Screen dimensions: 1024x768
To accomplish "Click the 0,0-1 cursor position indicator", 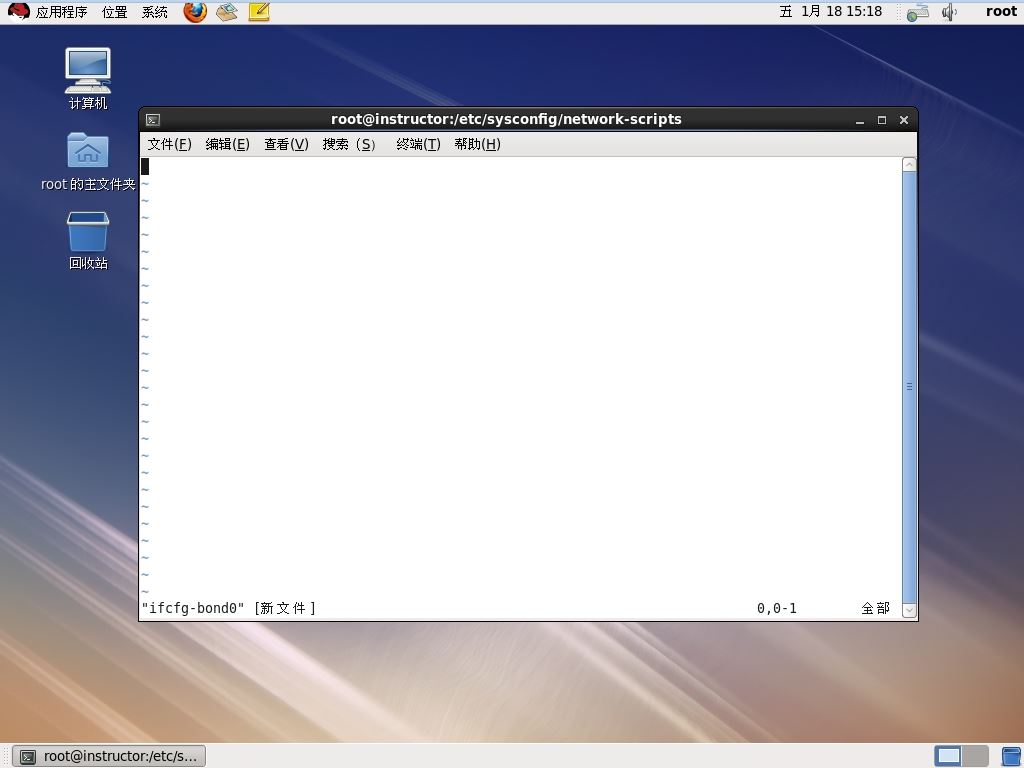I will [x=776, y=609].
